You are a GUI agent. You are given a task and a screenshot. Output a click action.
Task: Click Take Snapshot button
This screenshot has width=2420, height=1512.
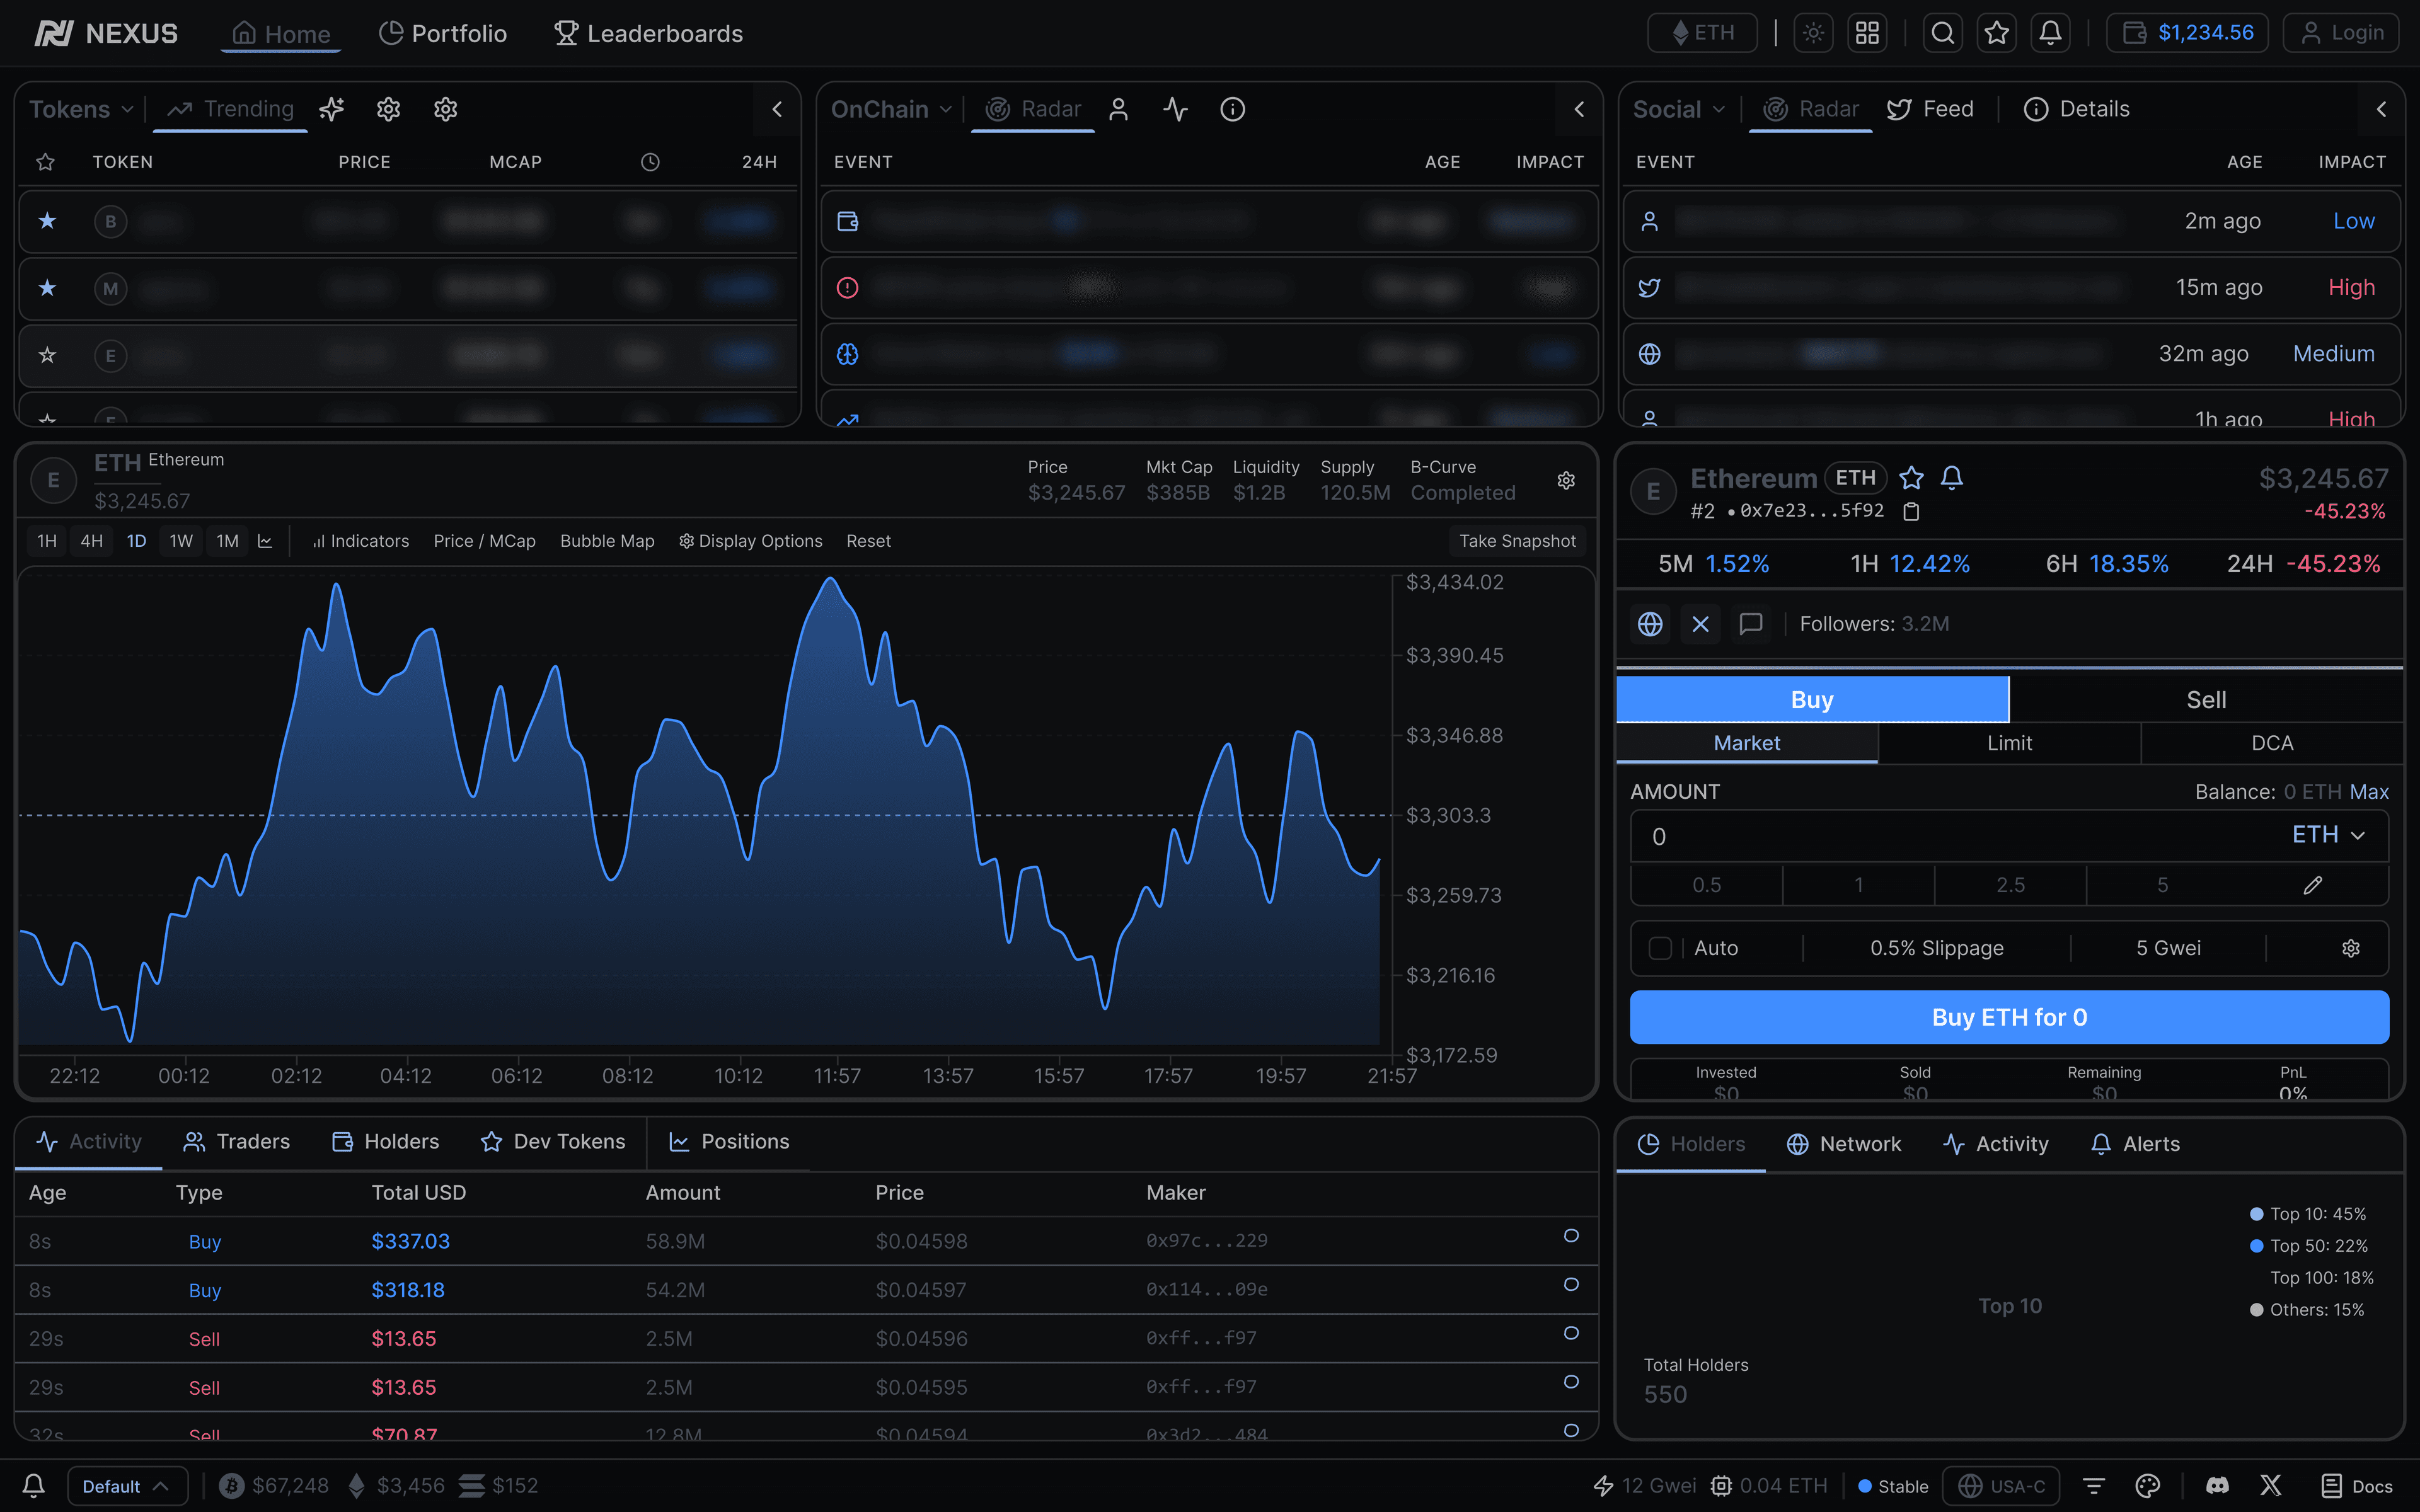pos(1516,541)
